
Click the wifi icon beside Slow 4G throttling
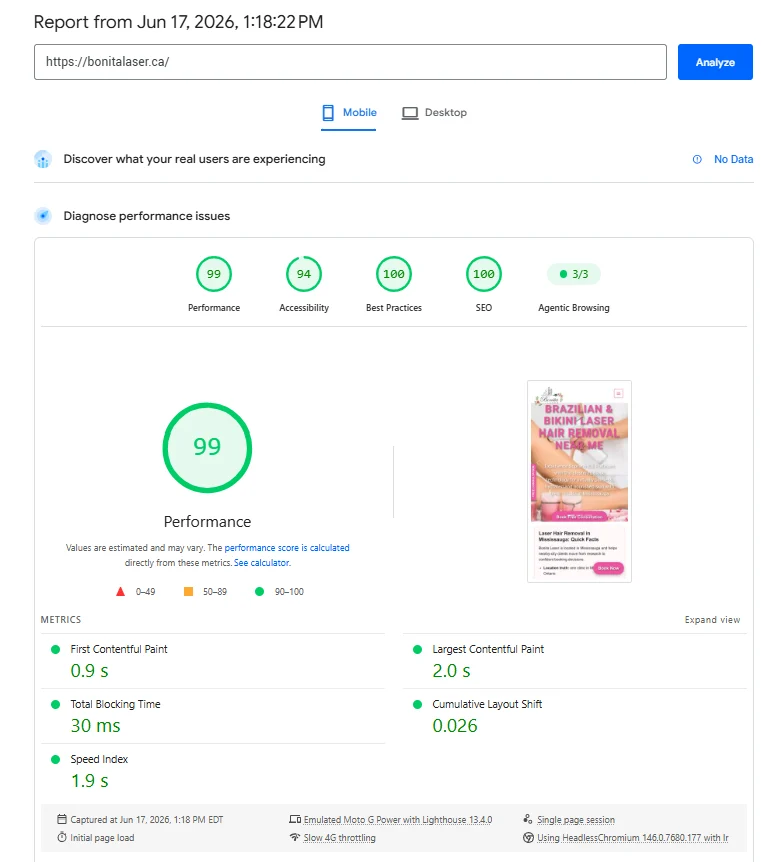pyautogui.click(x=295, y=837)
